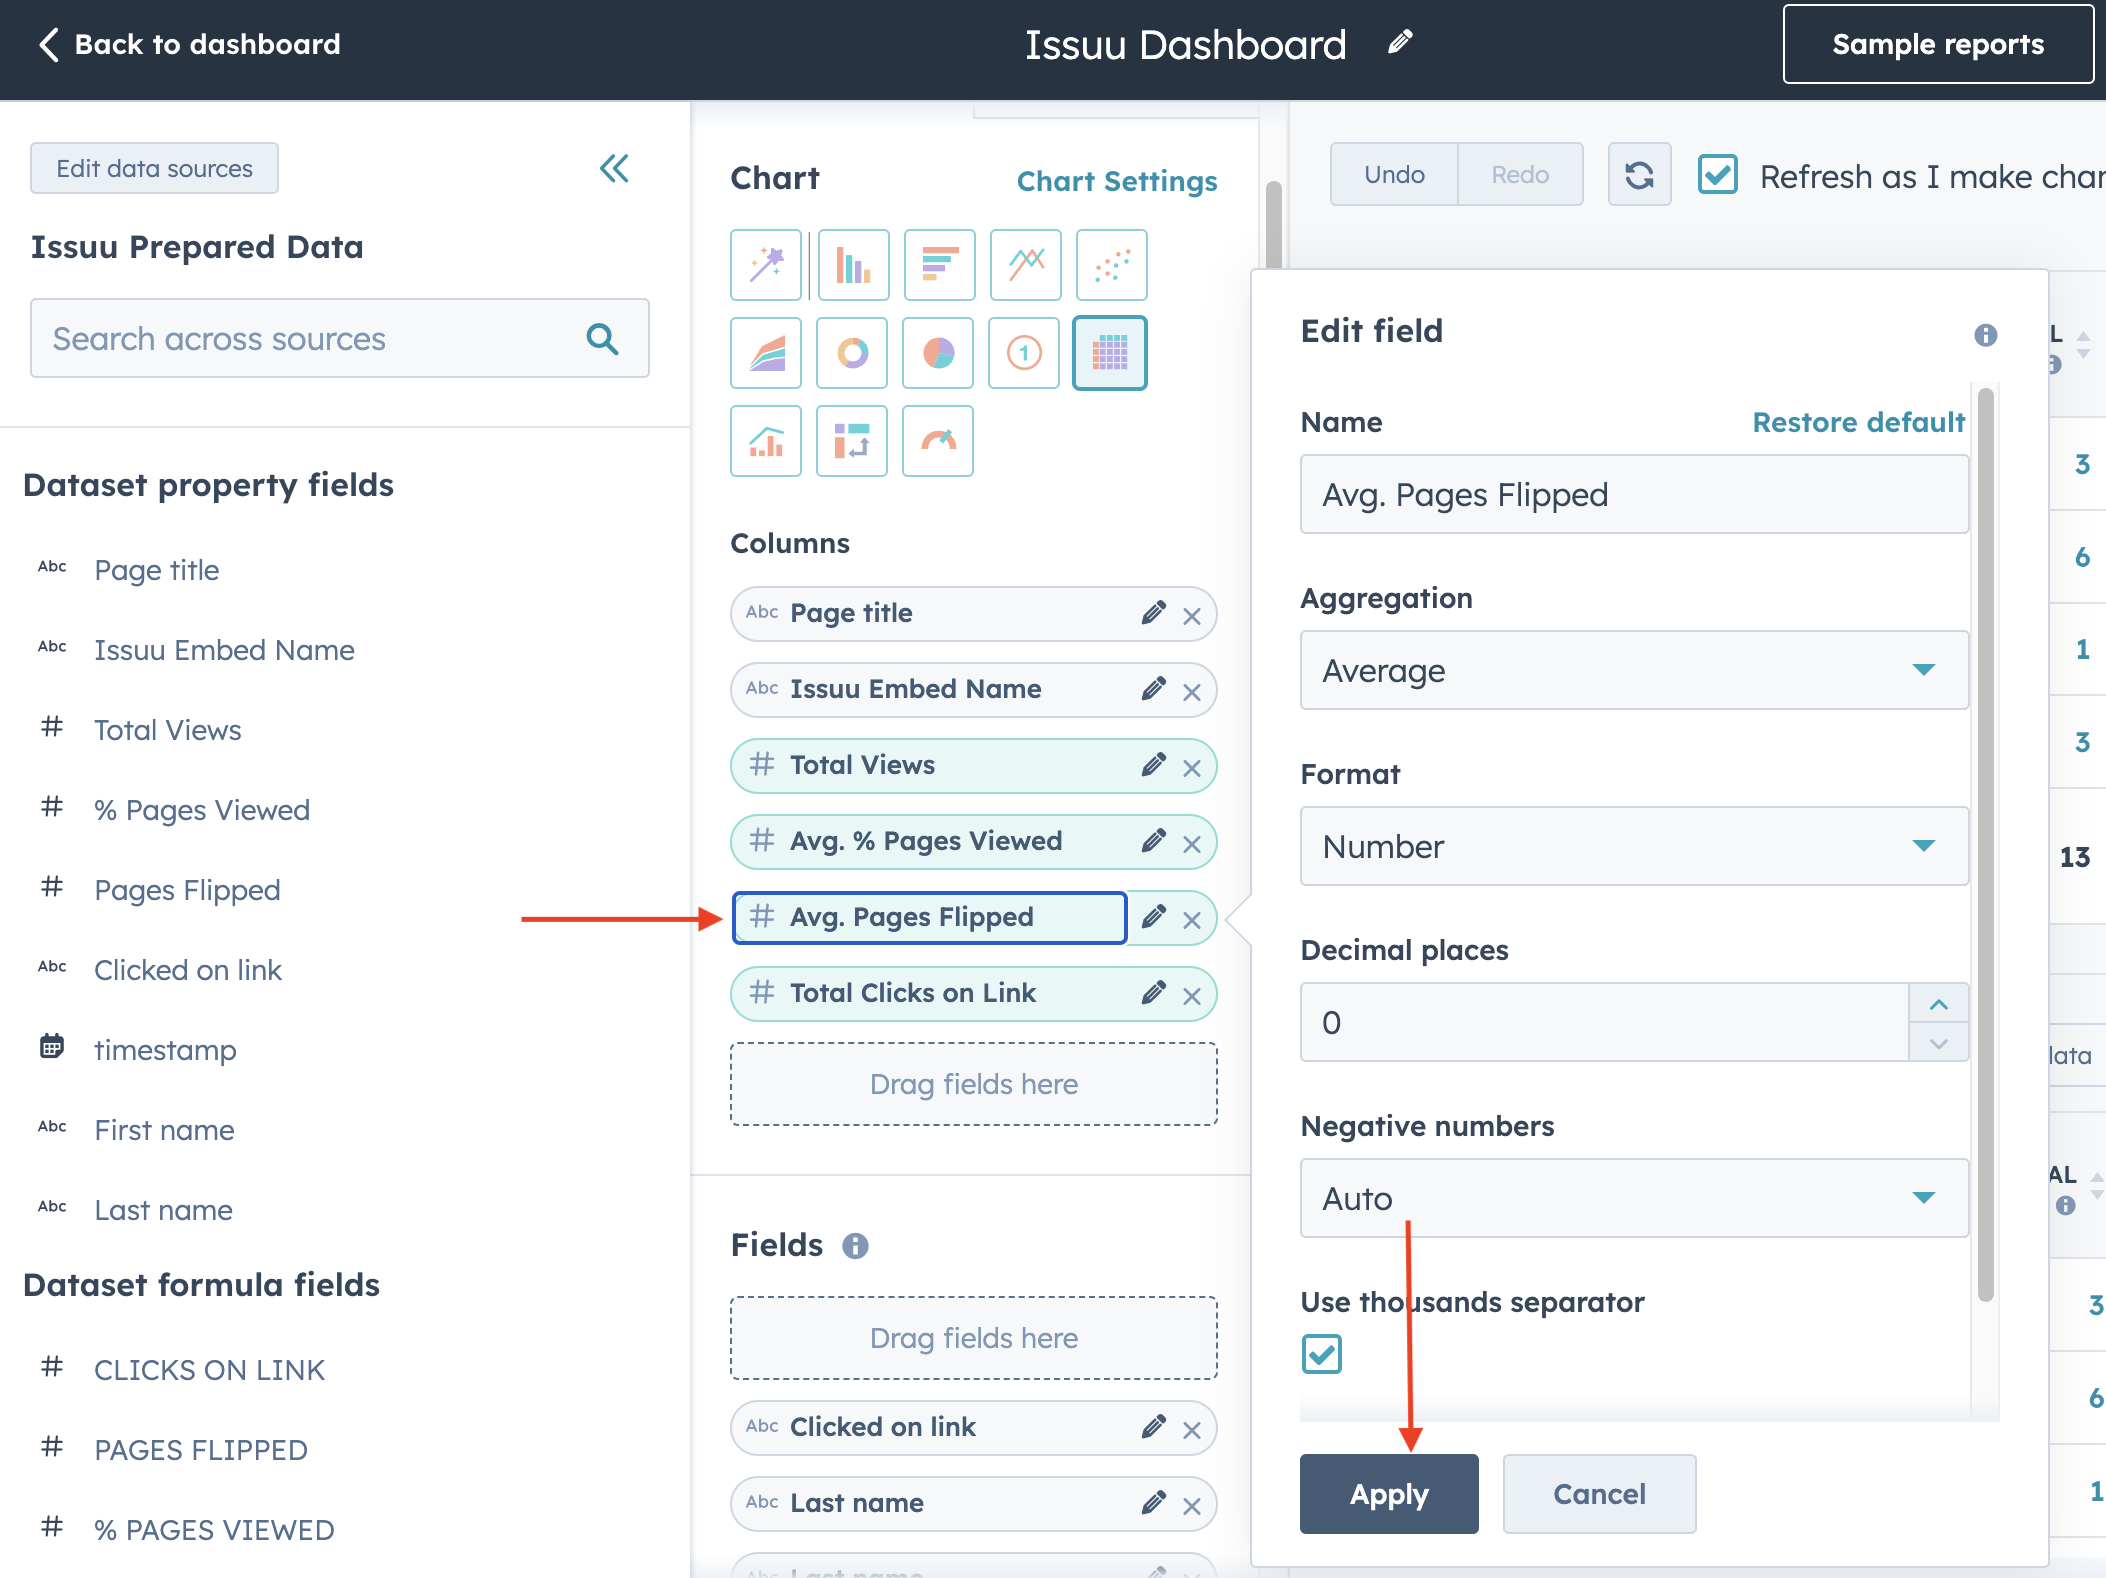The width and height of the screenshot is (2106, 1578).
Task: Open Sample reports
Action: point(1938,44)
